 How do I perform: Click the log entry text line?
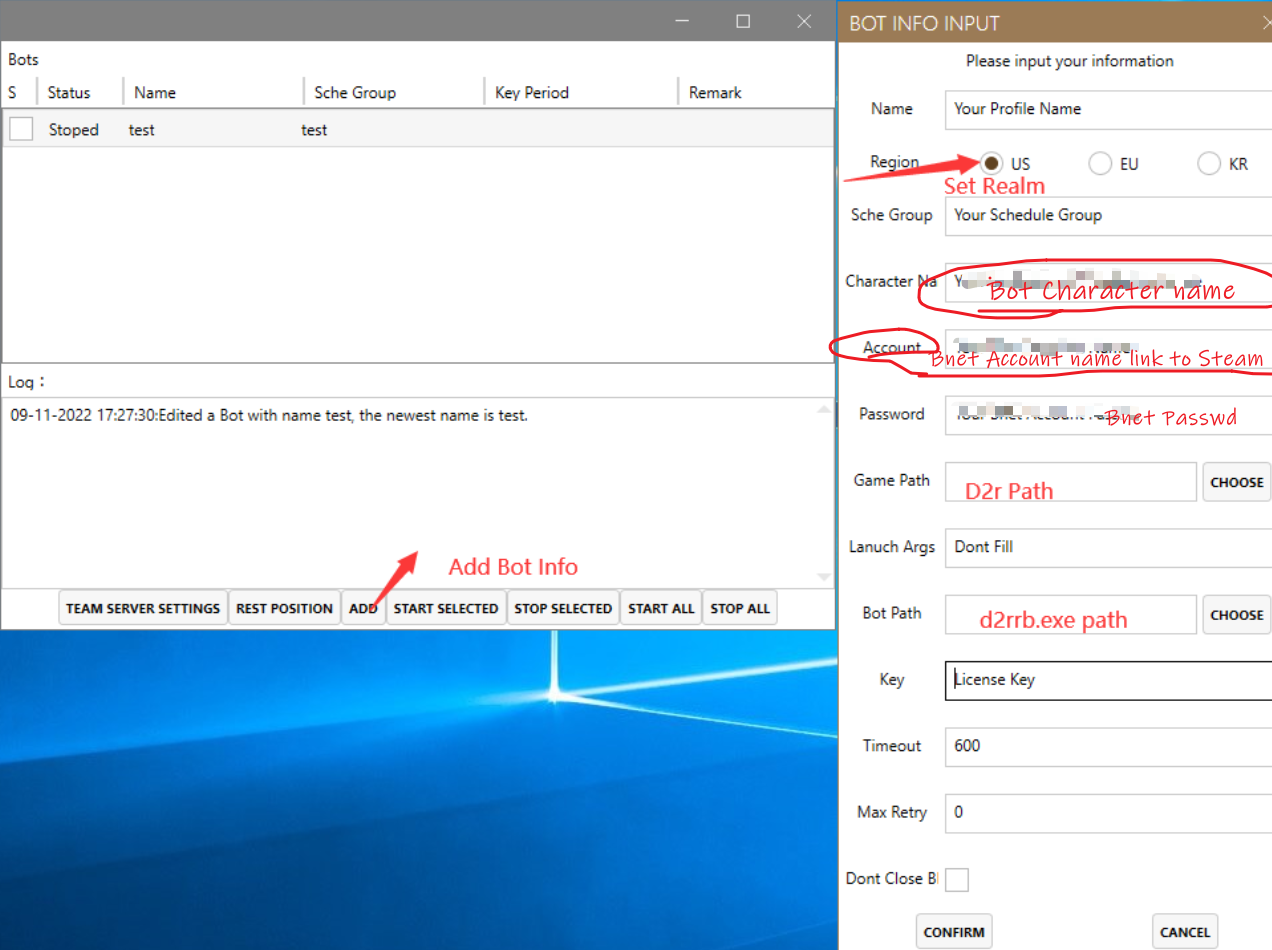(269, 415)
